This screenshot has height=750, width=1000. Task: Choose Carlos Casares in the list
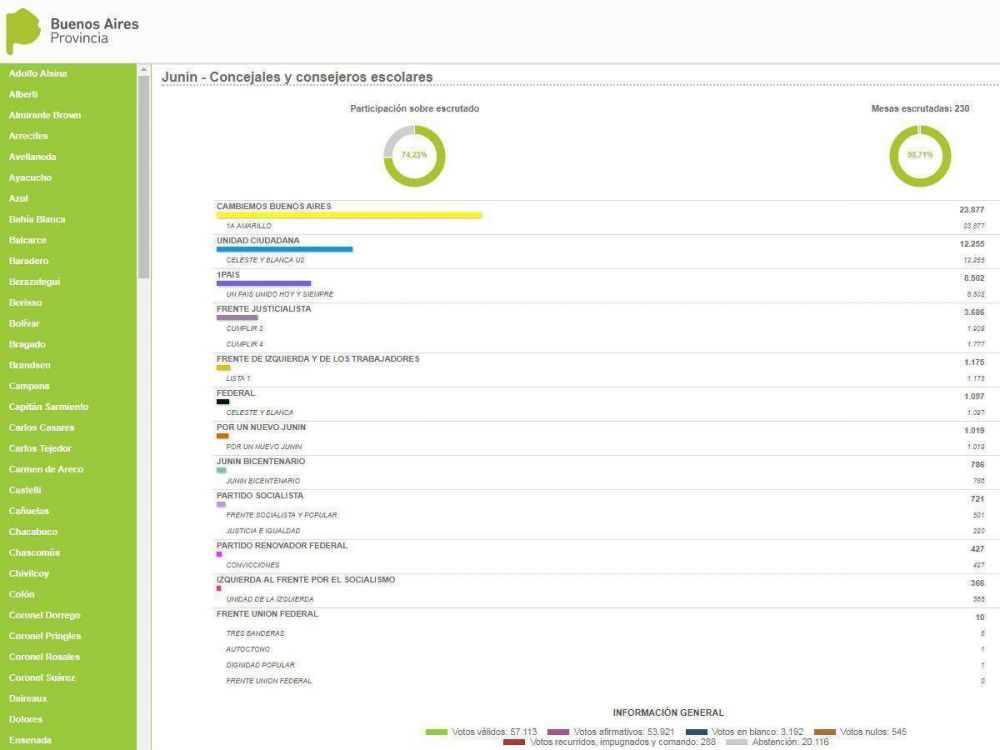41,428
